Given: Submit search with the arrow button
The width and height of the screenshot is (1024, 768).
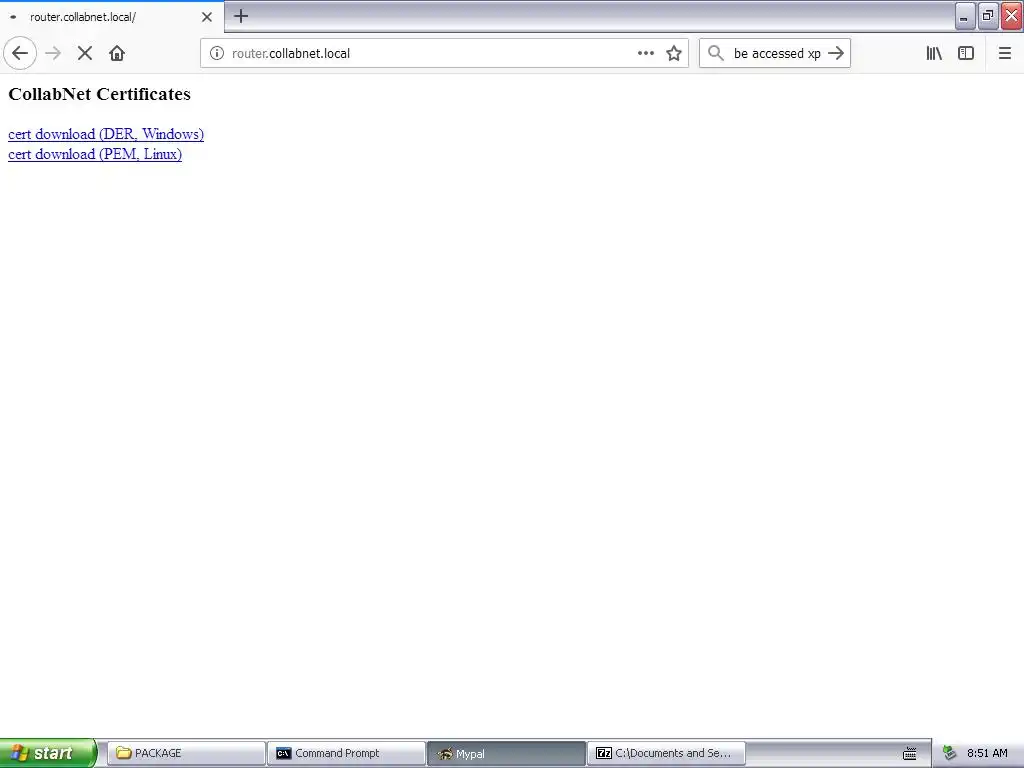Looking at the screenshot, I should coord(836,54).
